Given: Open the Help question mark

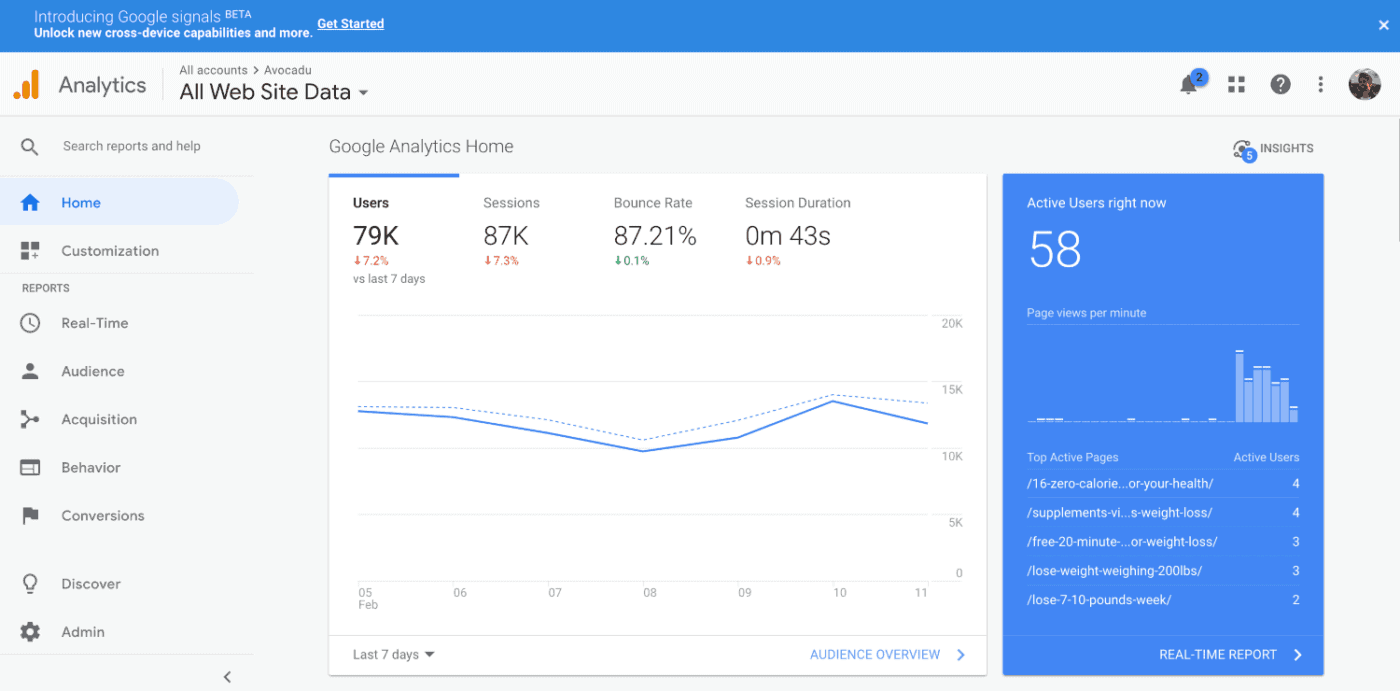Looking at the screenshot, I should 1280,84.
